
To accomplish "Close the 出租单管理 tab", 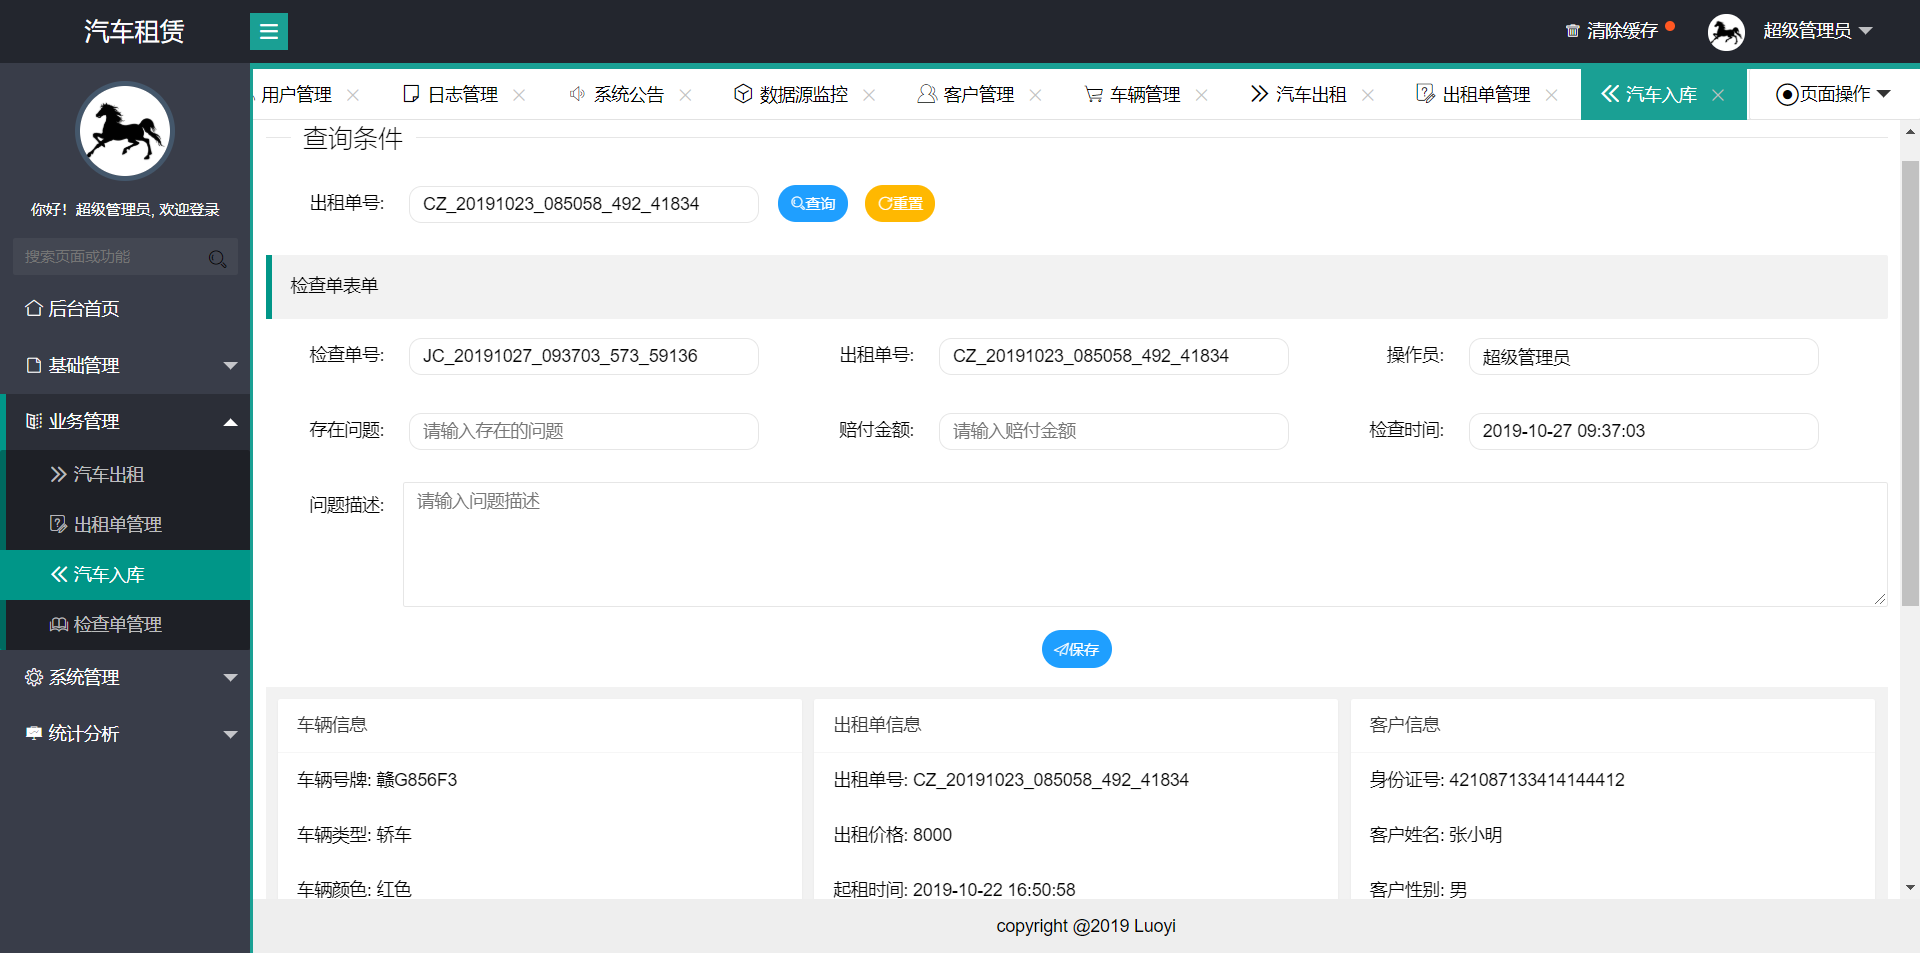I will point(1551,95).
